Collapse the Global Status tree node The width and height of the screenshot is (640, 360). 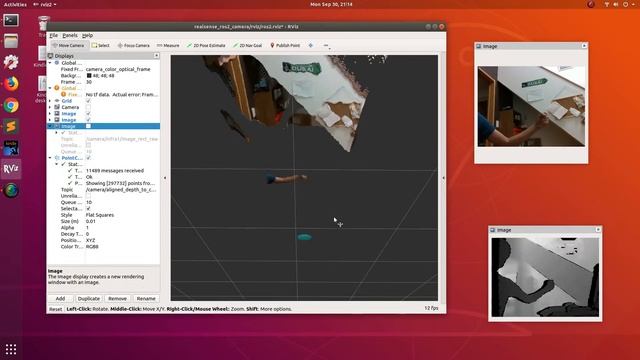coord(50,88)
